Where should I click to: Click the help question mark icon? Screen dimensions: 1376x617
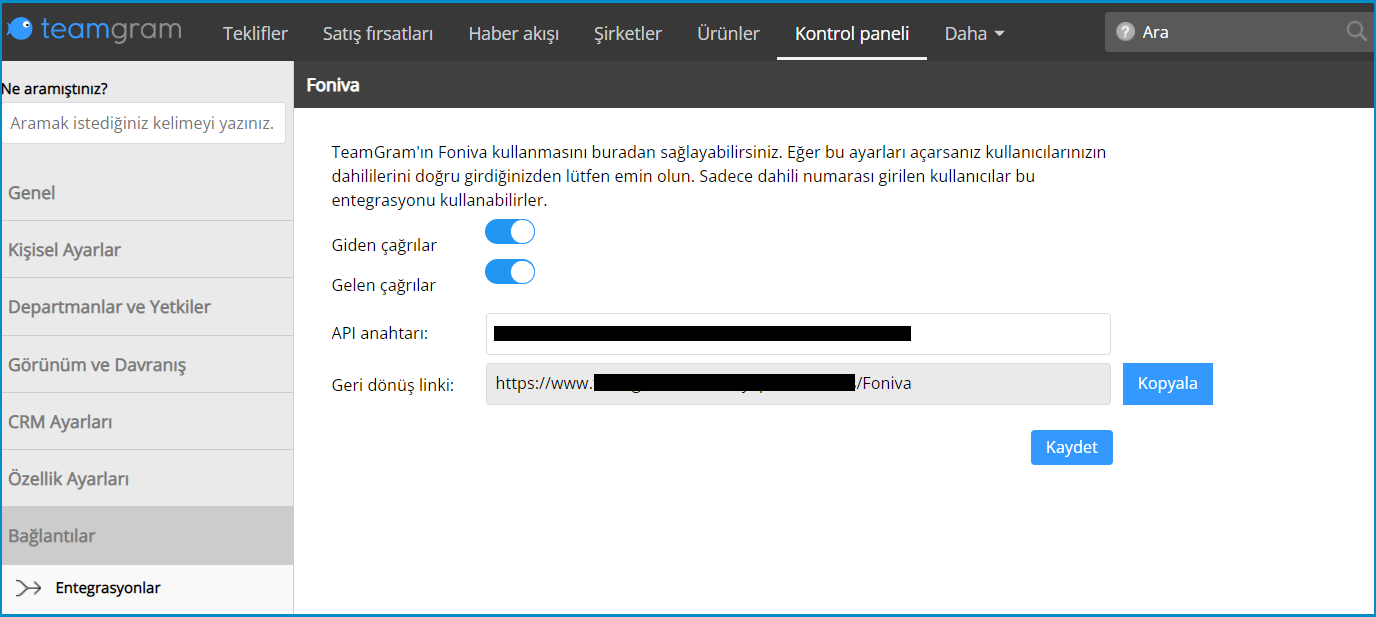point(1126,32)
